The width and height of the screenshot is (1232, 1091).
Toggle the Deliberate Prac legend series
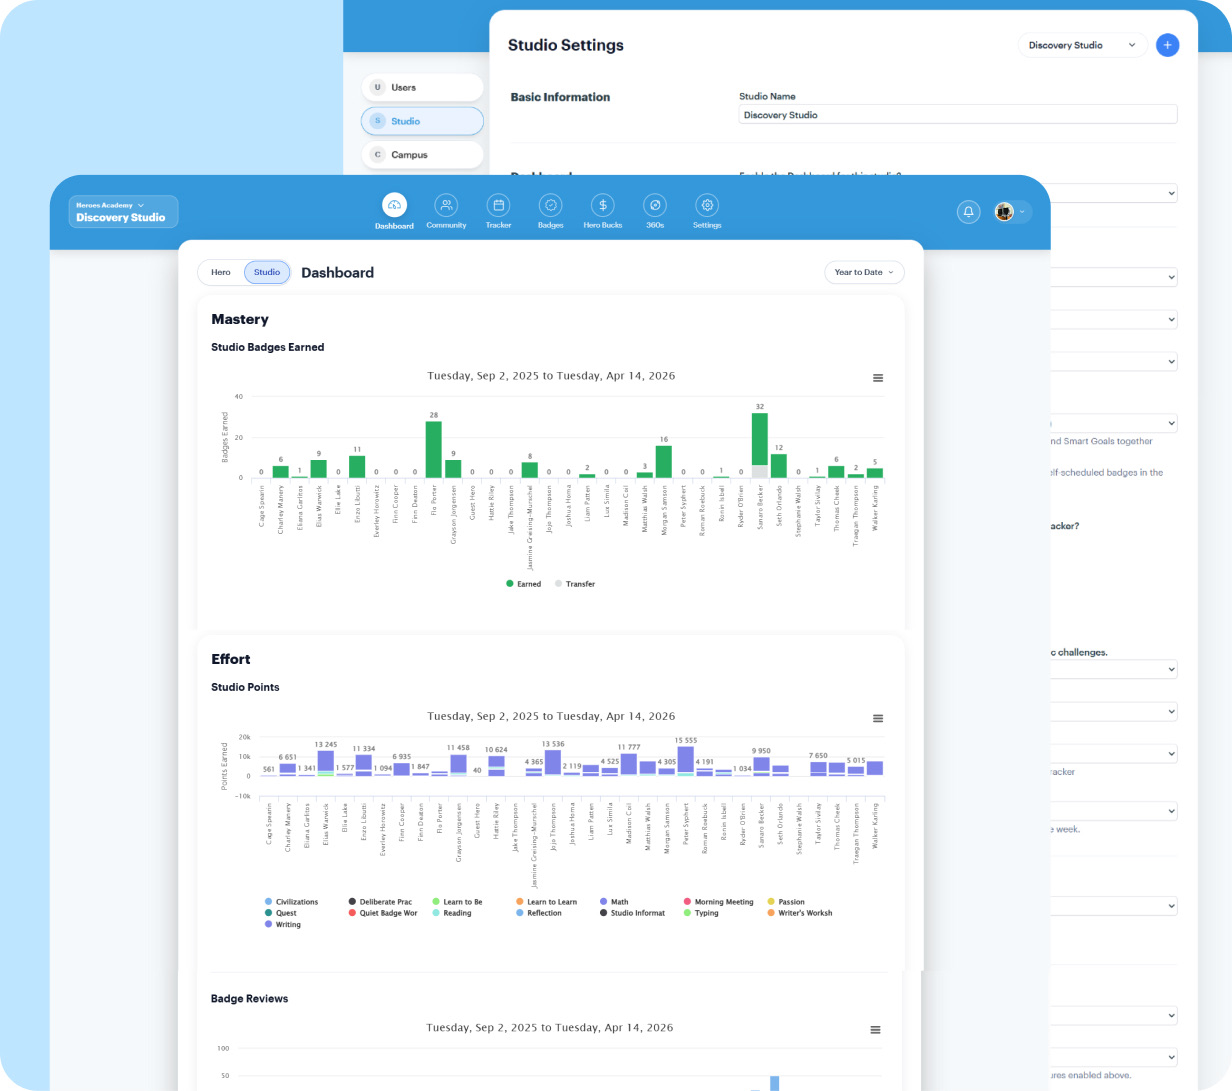click(x=380, y=902)
